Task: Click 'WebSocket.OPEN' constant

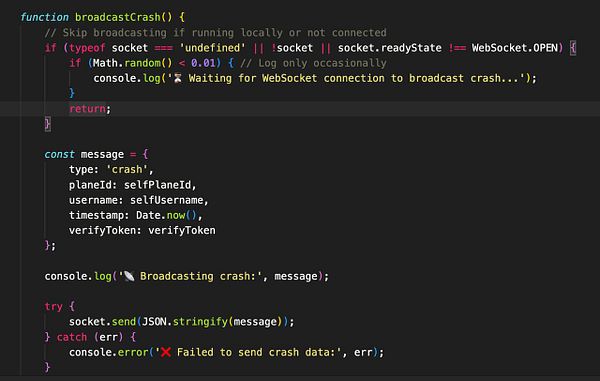Action: pos(515,48)
